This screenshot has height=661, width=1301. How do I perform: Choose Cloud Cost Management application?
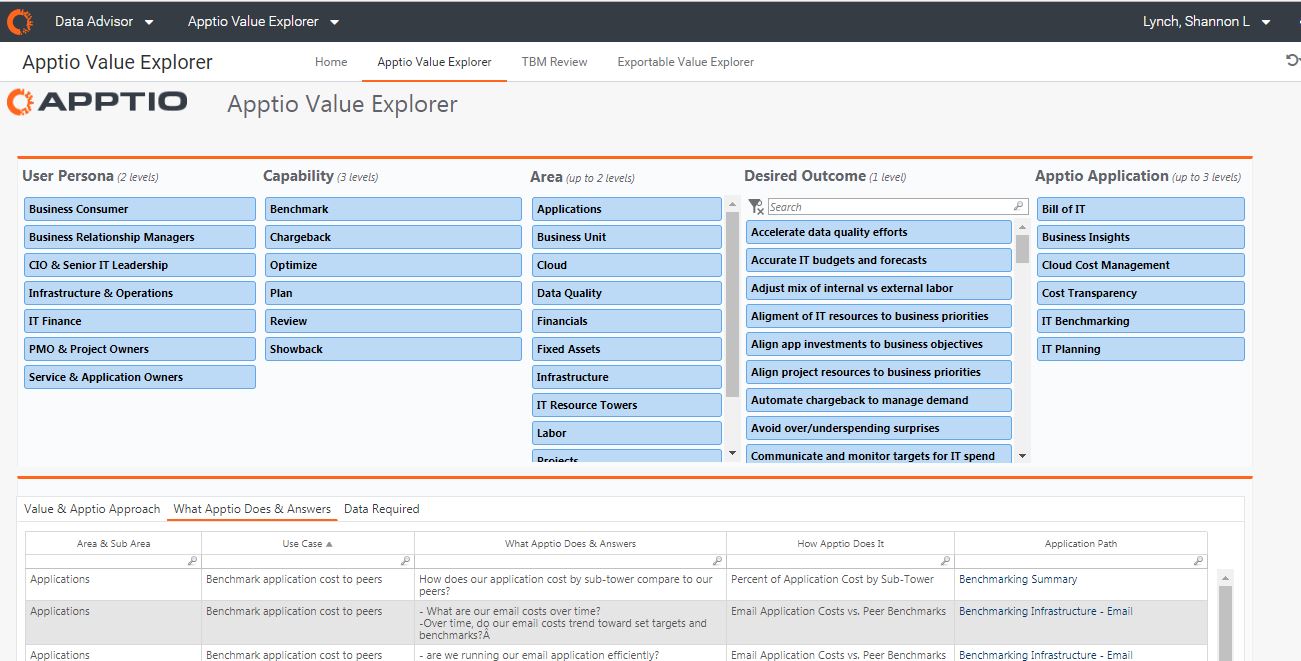pyautogui.click(x=1141, y=265)
